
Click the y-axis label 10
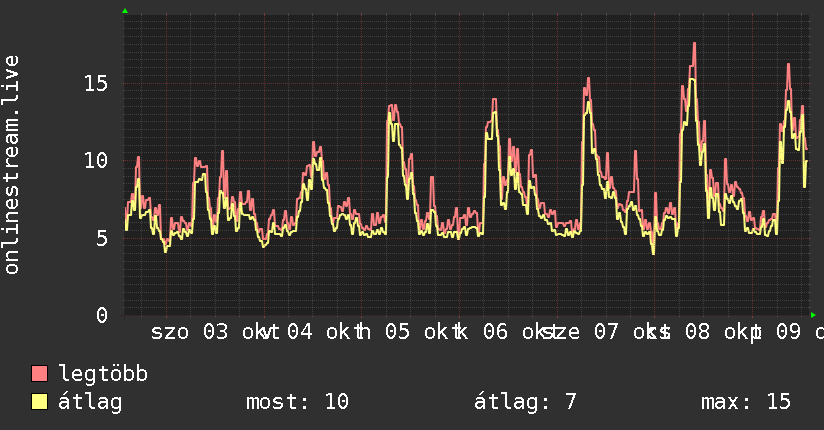pos(96,160)
